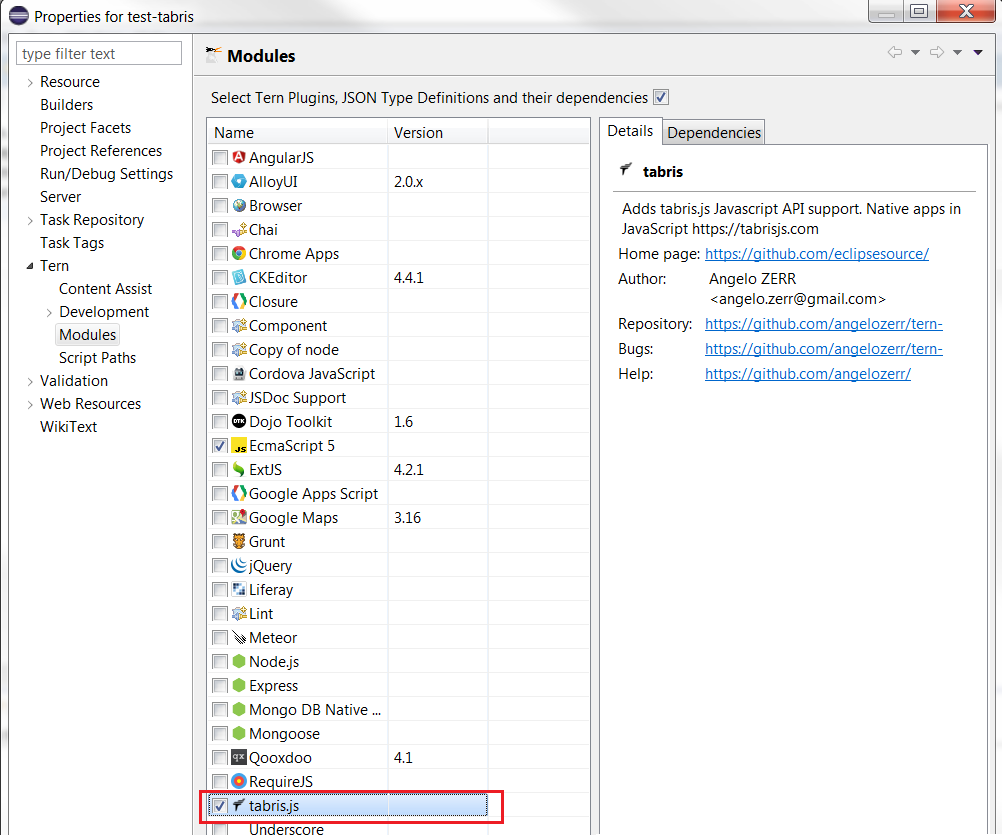Open the tabris home page link
Viewport: 1002px width, 835px height.
[x=816, y=254]
